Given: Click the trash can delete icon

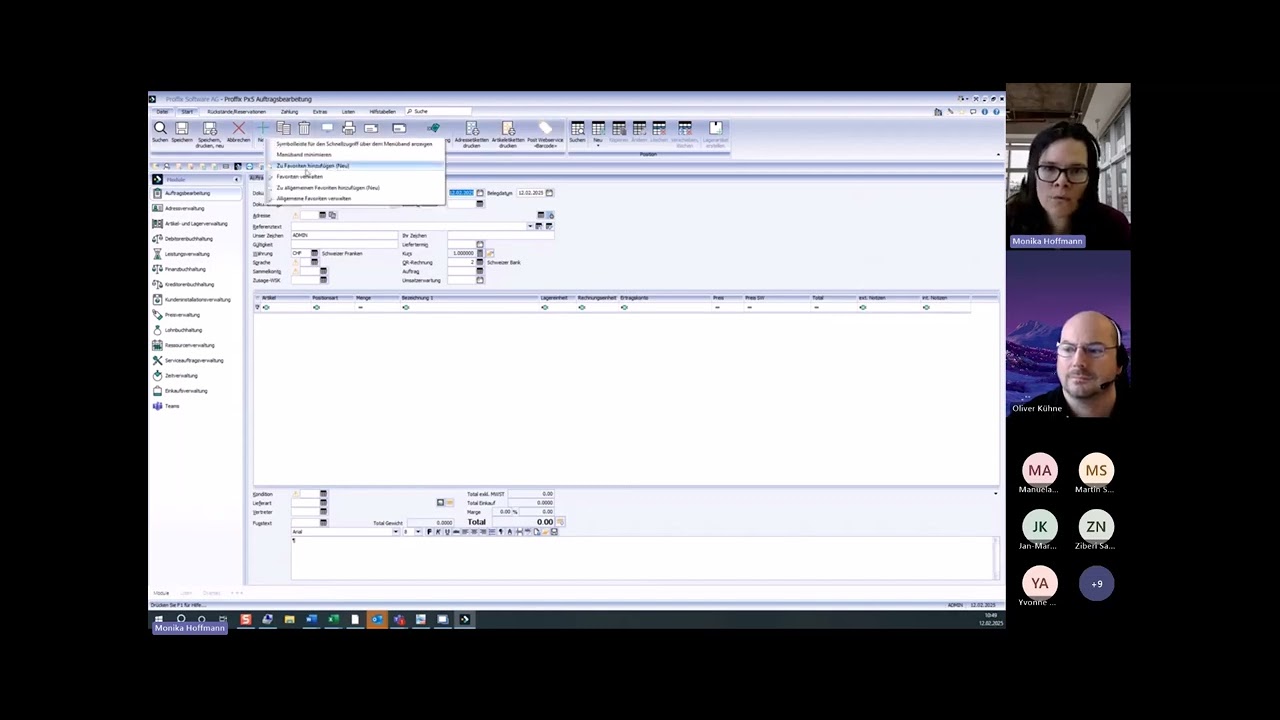Looking at the screenshot, I should (304, 128).
